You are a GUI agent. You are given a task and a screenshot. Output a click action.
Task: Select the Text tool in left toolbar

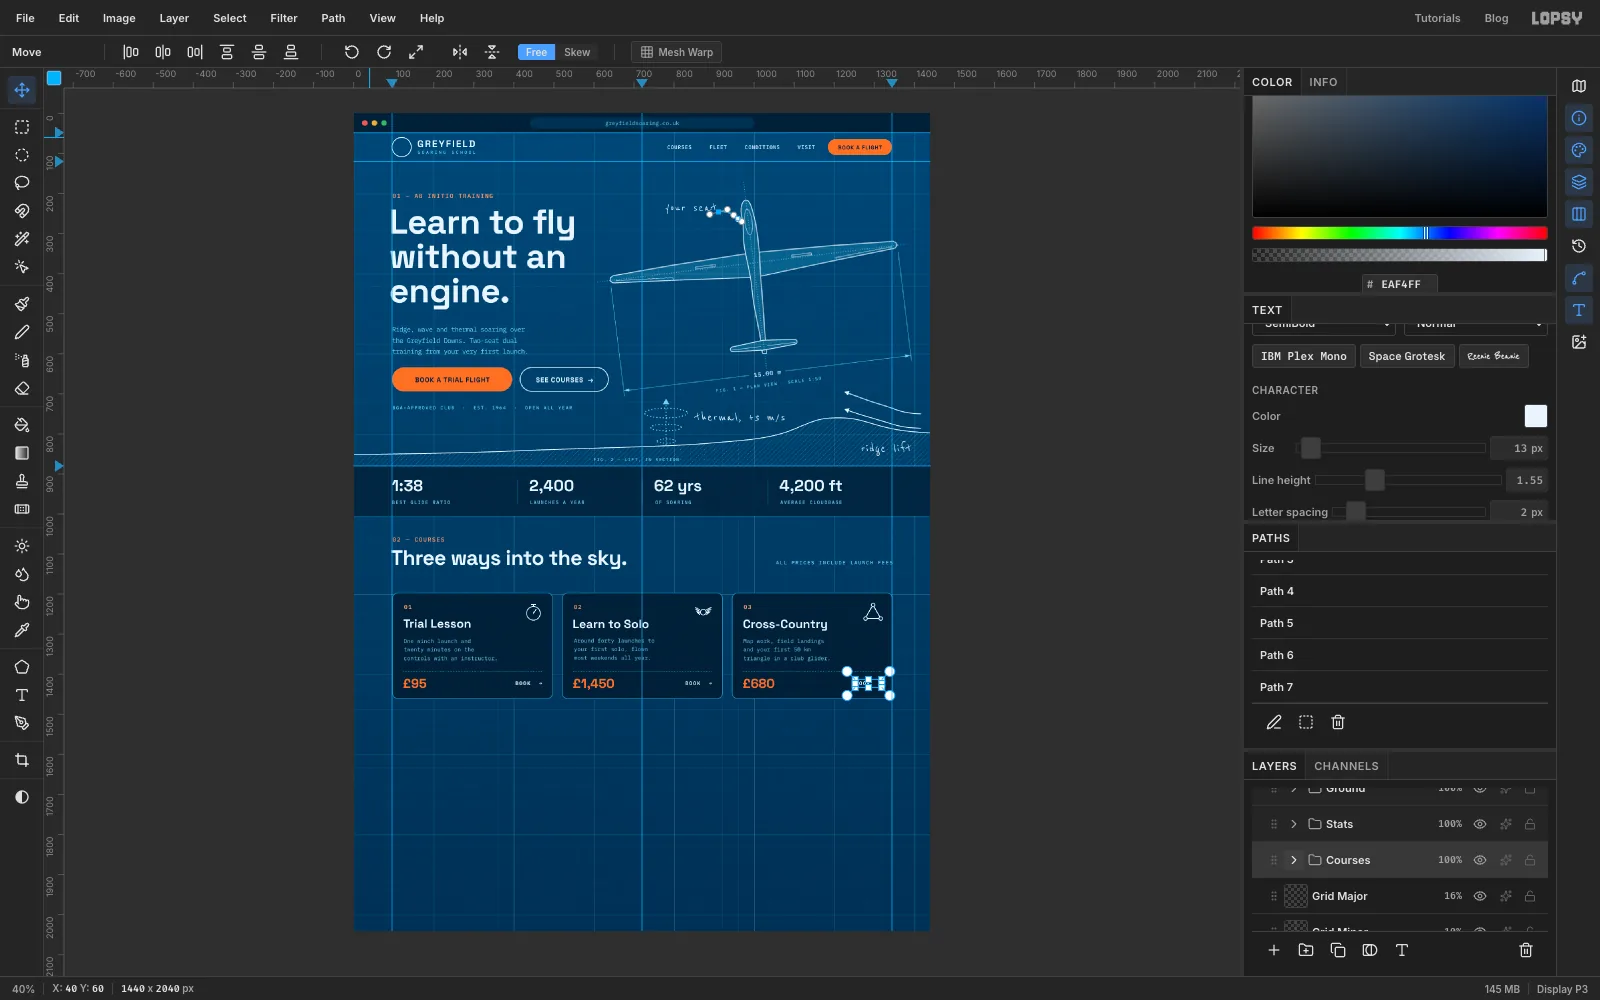click(22, 695)
